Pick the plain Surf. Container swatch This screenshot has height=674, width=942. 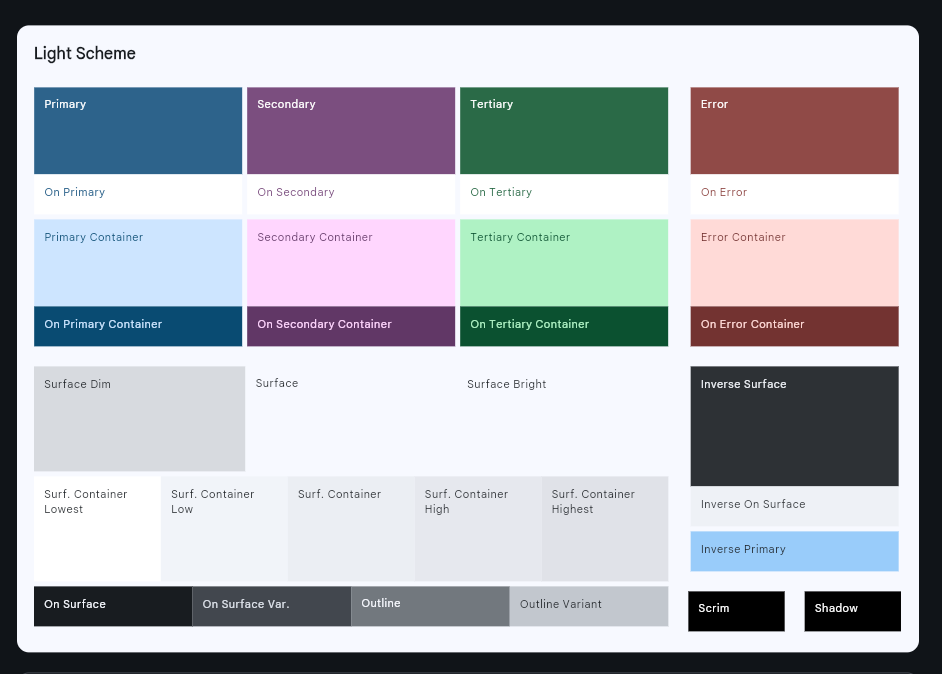351,529
